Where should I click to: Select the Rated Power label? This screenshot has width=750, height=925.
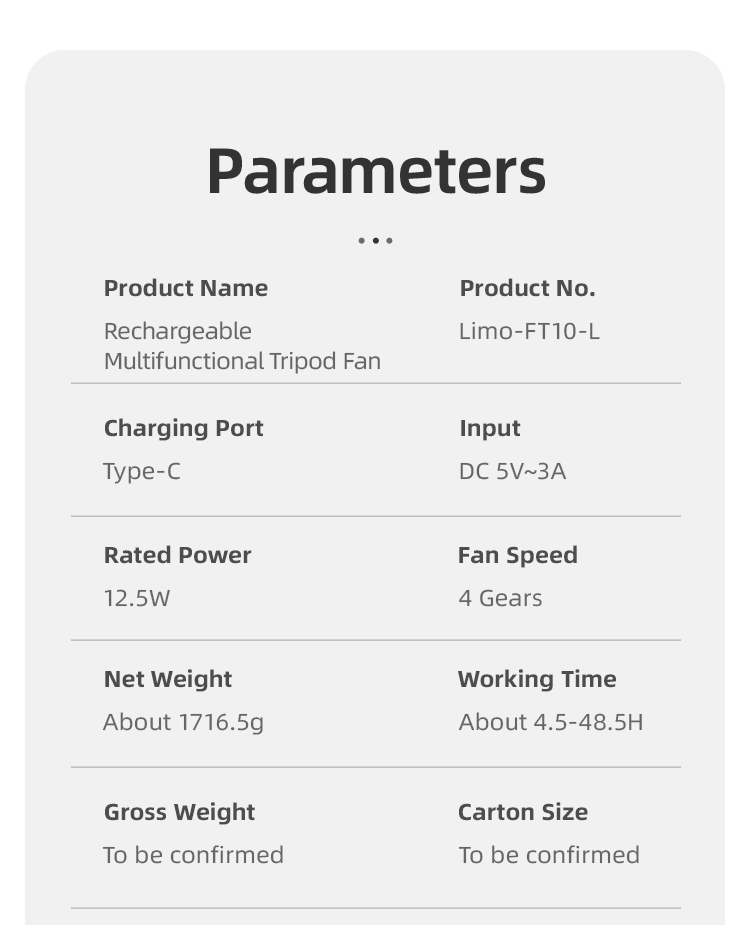tap(178, 555)
